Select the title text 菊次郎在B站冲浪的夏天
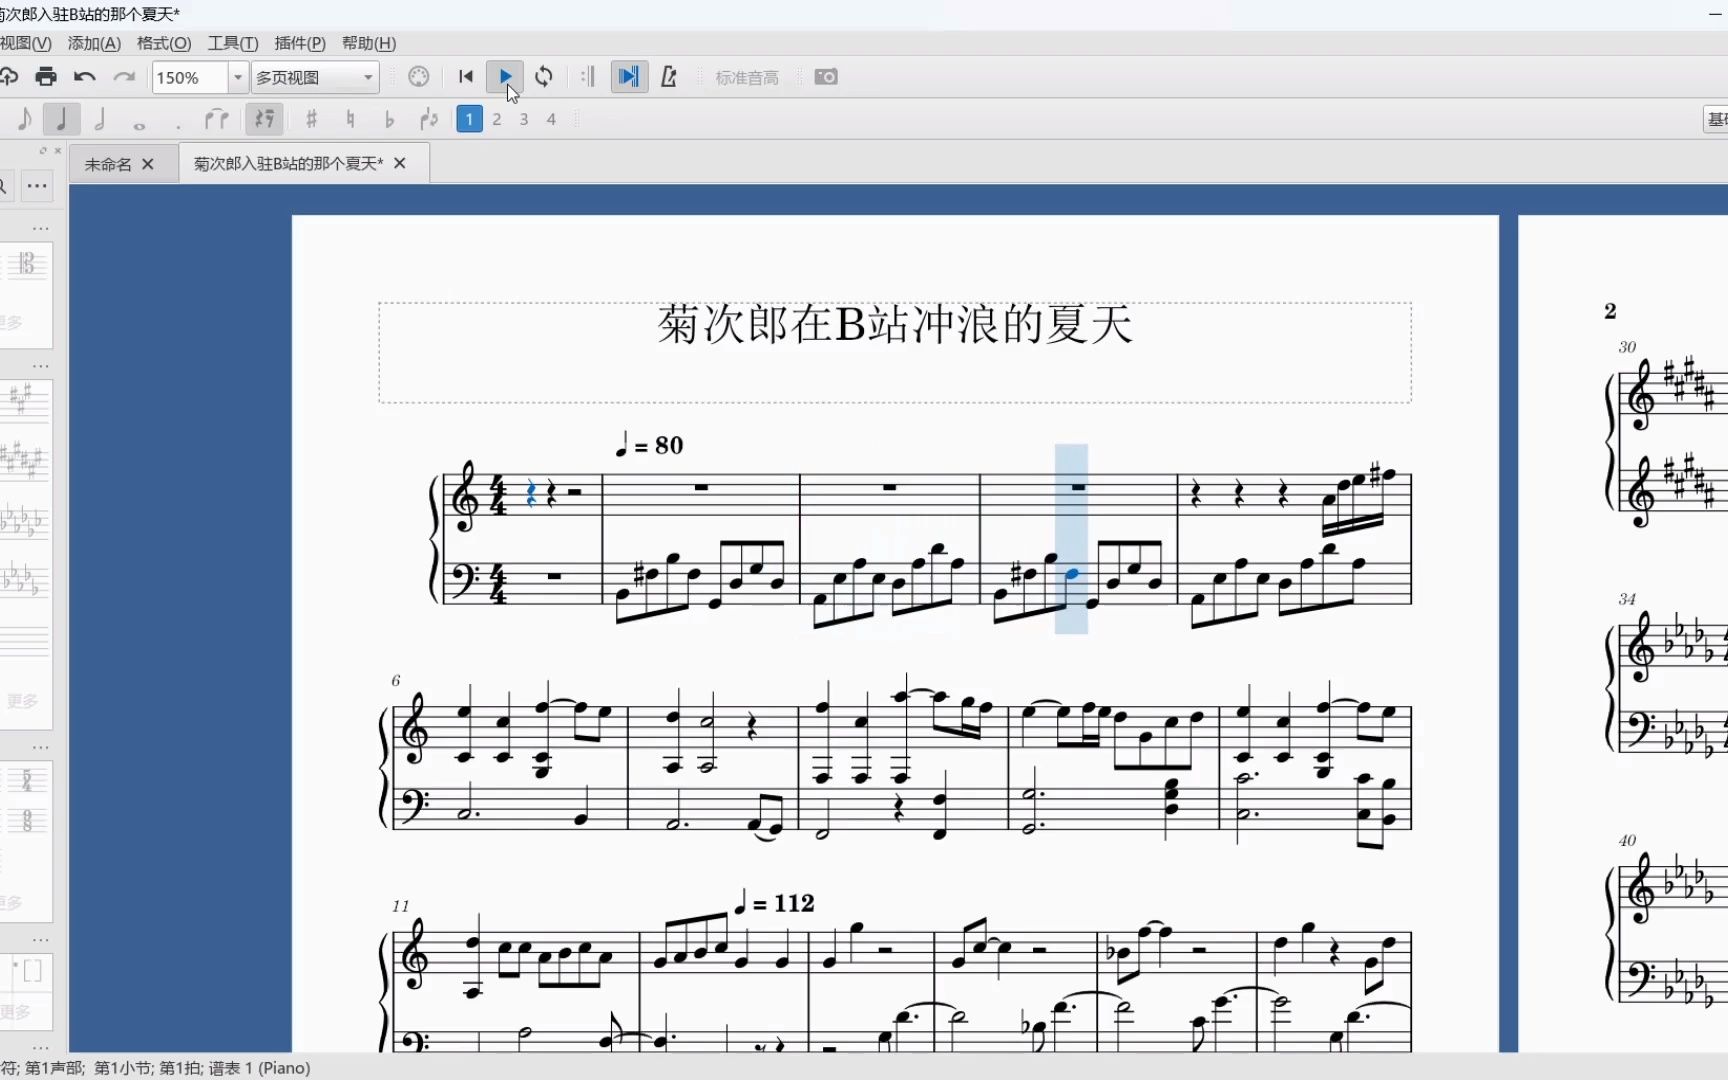Image resolution: width=1728 pixels, height=1080 pixels. coord(895,324)
